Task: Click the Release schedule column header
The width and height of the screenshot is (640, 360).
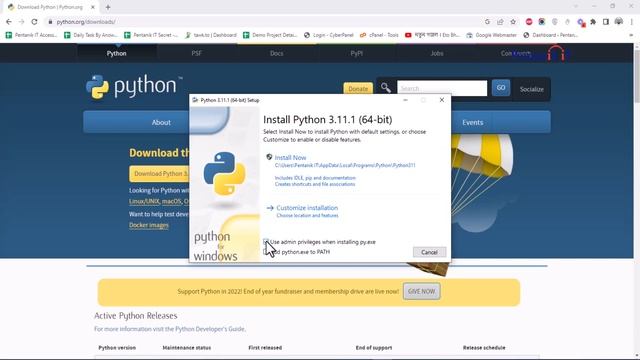Action: [x=484, y=348]
